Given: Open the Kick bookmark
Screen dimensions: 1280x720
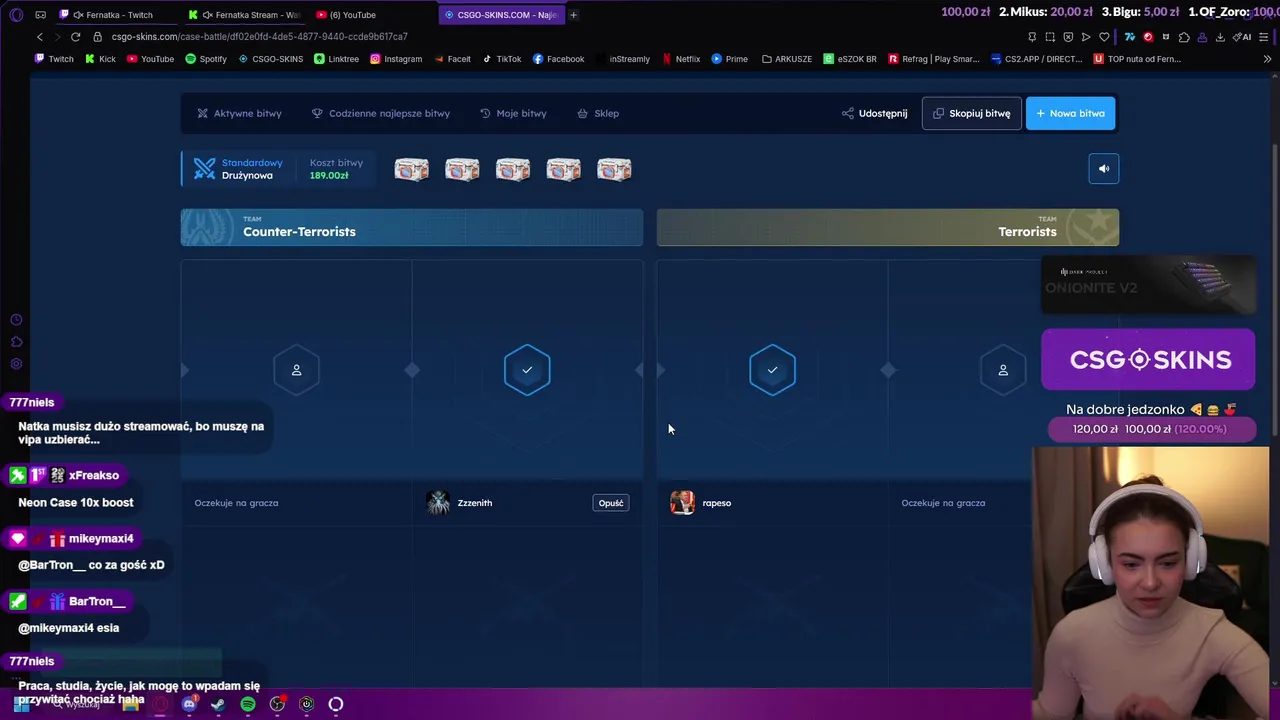Looking at the screenshot, I should (100, 59).
